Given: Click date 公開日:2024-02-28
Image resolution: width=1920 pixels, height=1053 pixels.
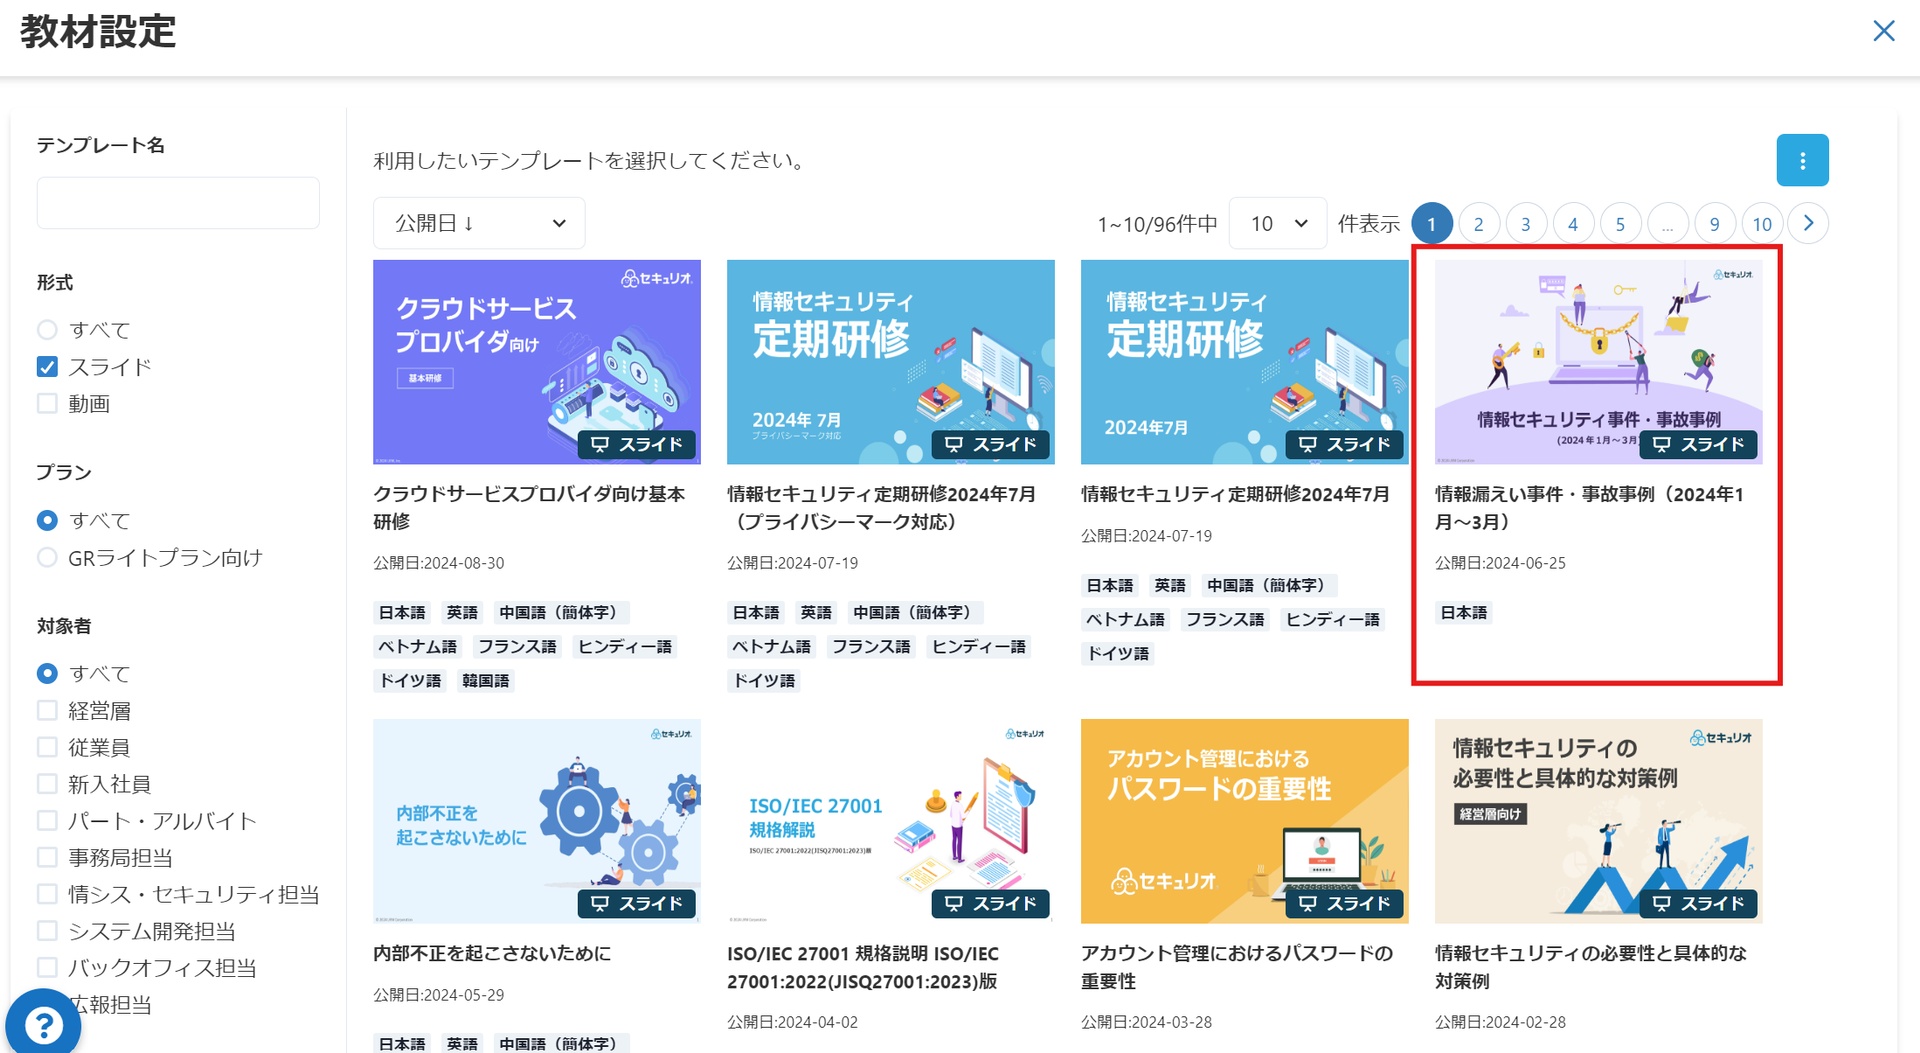Looking at the screenshot, I should (1500, 1022).
